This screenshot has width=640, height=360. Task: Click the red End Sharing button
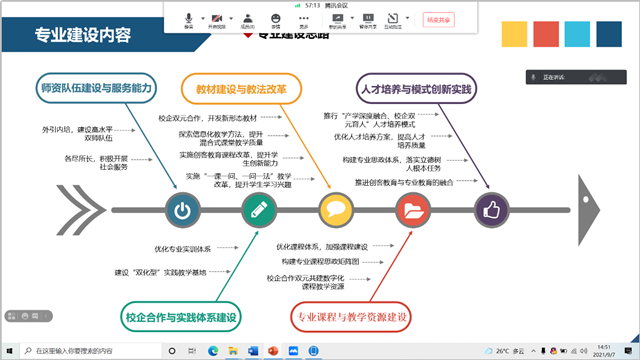pyautogui.click(x=438, y=20)
